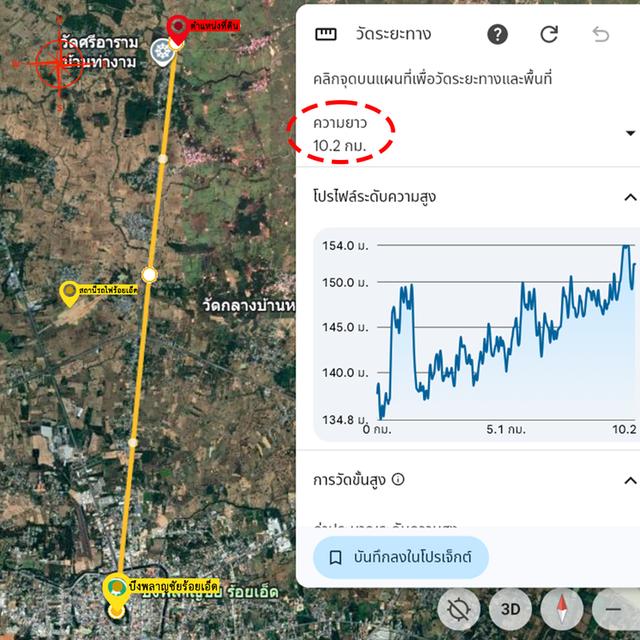Reset measurement with the restart arrow icon

point(549,34)
